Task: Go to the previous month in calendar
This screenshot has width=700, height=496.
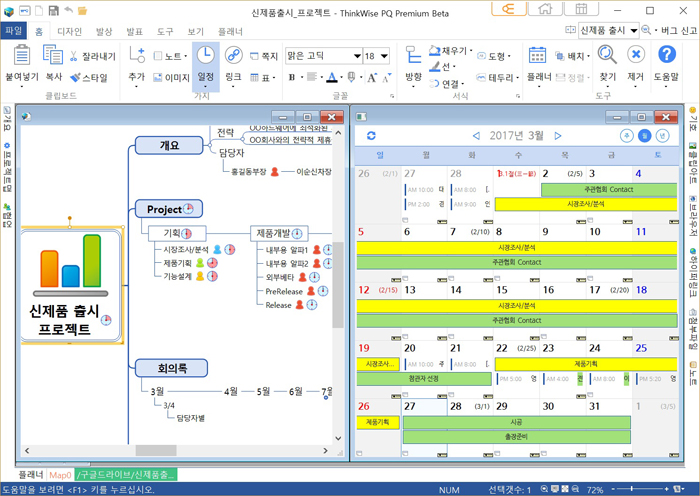Action: (x=476, y=135)
